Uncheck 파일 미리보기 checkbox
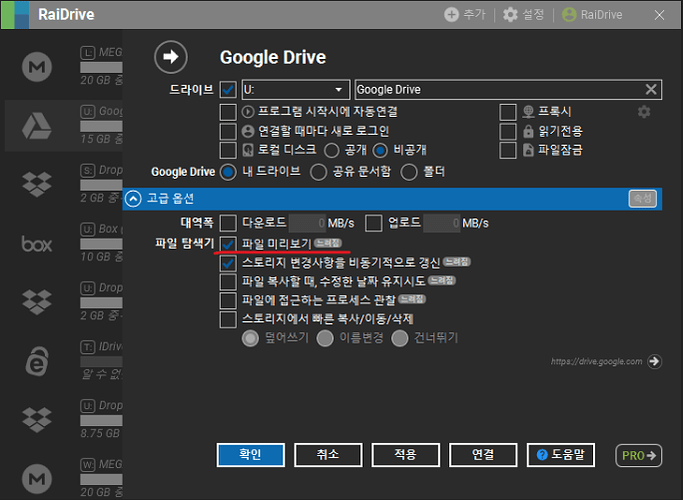This screenshot has height=500, width=683. pyautogui.click(x=228, y=244)
